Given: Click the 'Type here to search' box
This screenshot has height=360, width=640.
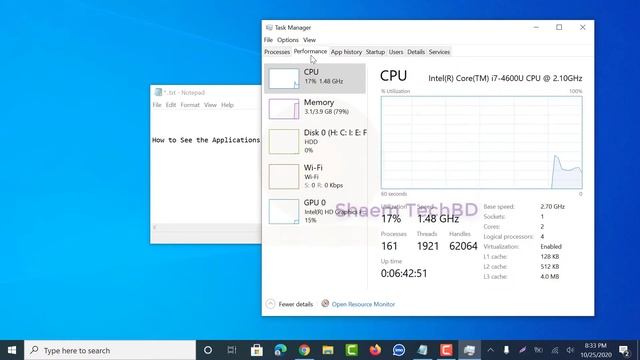Looking at the screenshot, I should [x=110, y=350].
